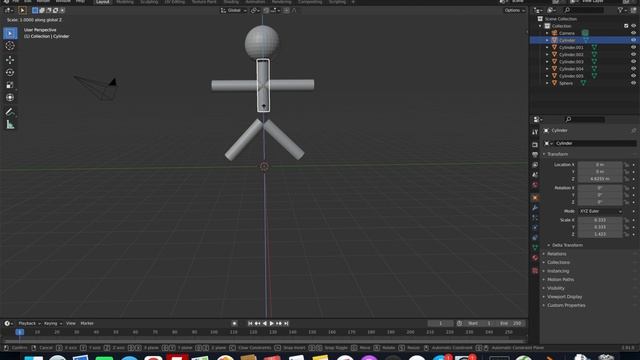Open the rotation Mode XYZ Euler dropdown
Image resolution: width=640 pixels, height=360 pixels.
(x=600, y=211)
